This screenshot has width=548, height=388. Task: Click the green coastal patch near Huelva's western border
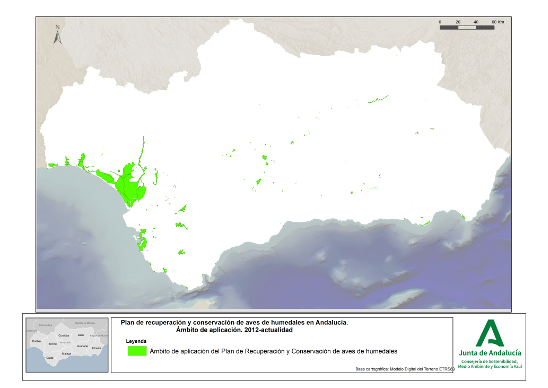pos(53,165)
